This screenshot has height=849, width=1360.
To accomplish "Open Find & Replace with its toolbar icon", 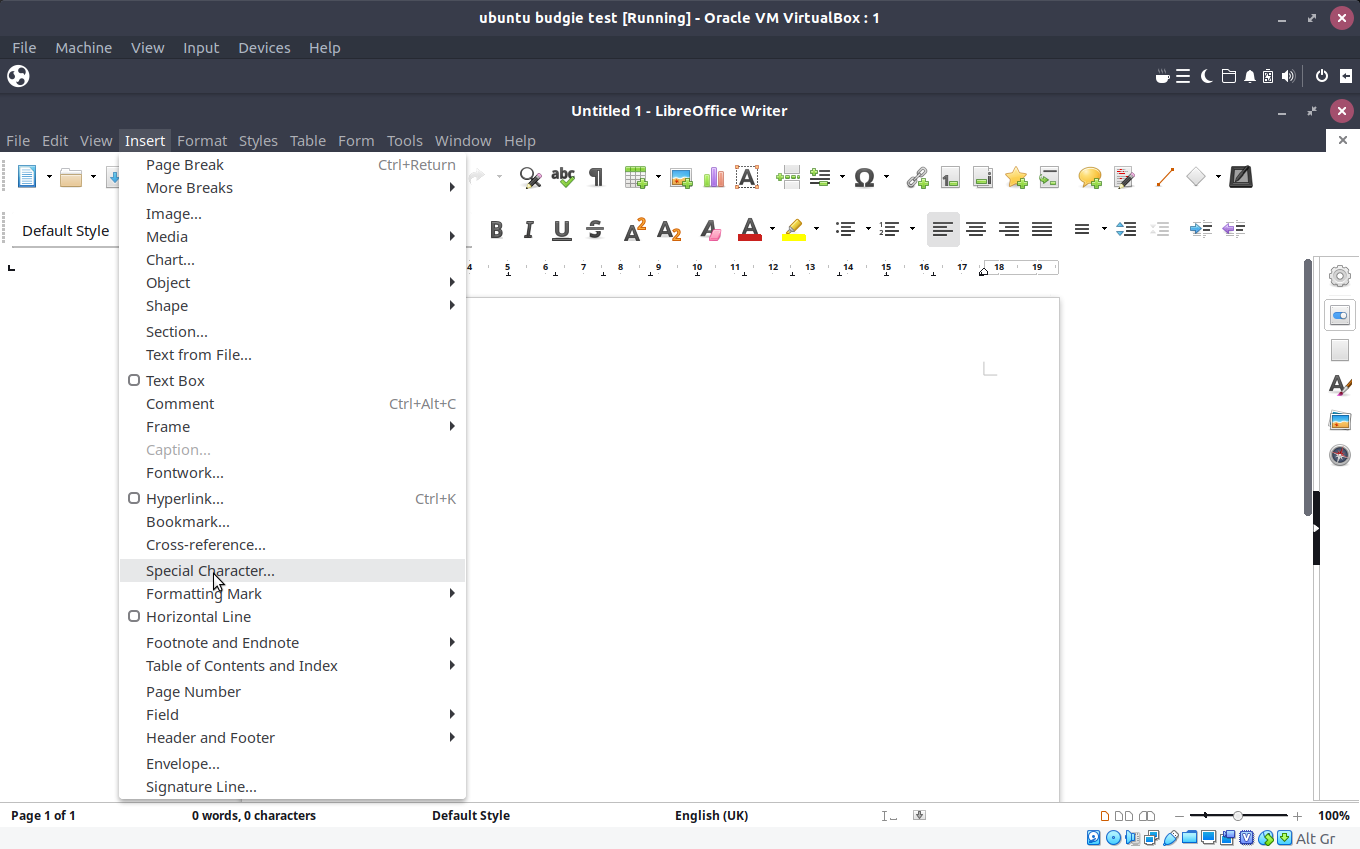I will pyautogui.click(x=530, y=177).
